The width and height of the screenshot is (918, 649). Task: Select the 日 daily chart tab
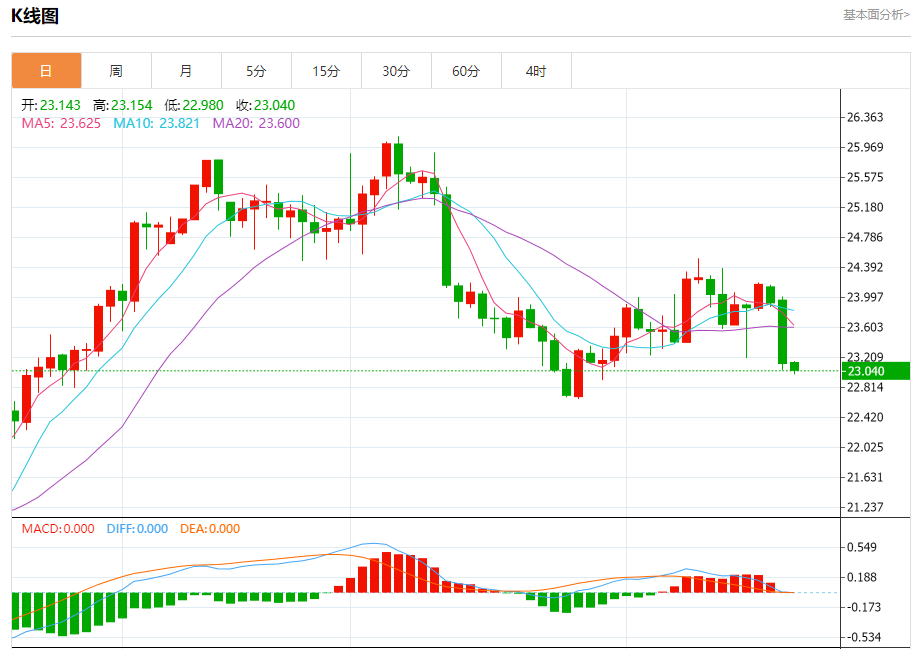(46, 71)
